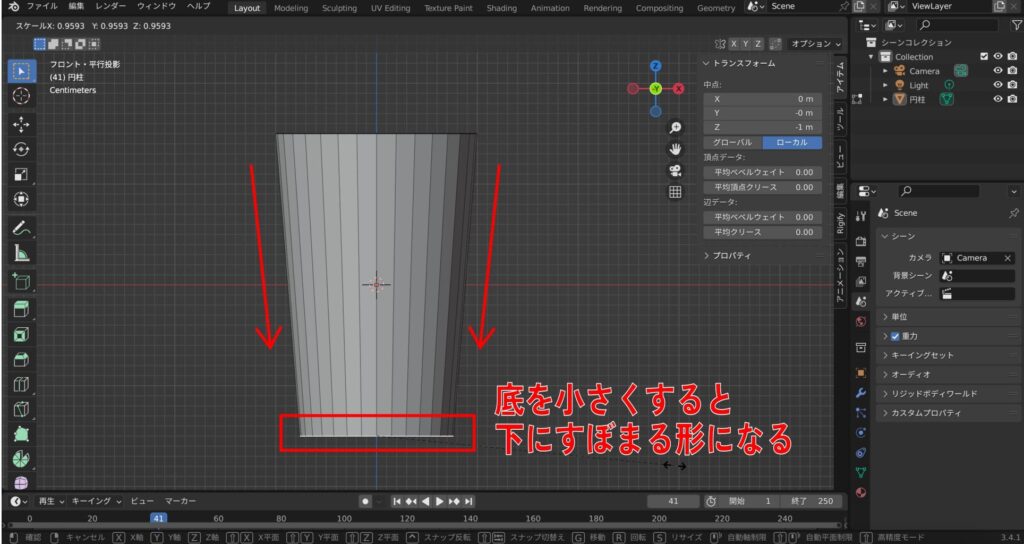Click the X 中点 value field
Screen dimensions: 1024x544
762,99
